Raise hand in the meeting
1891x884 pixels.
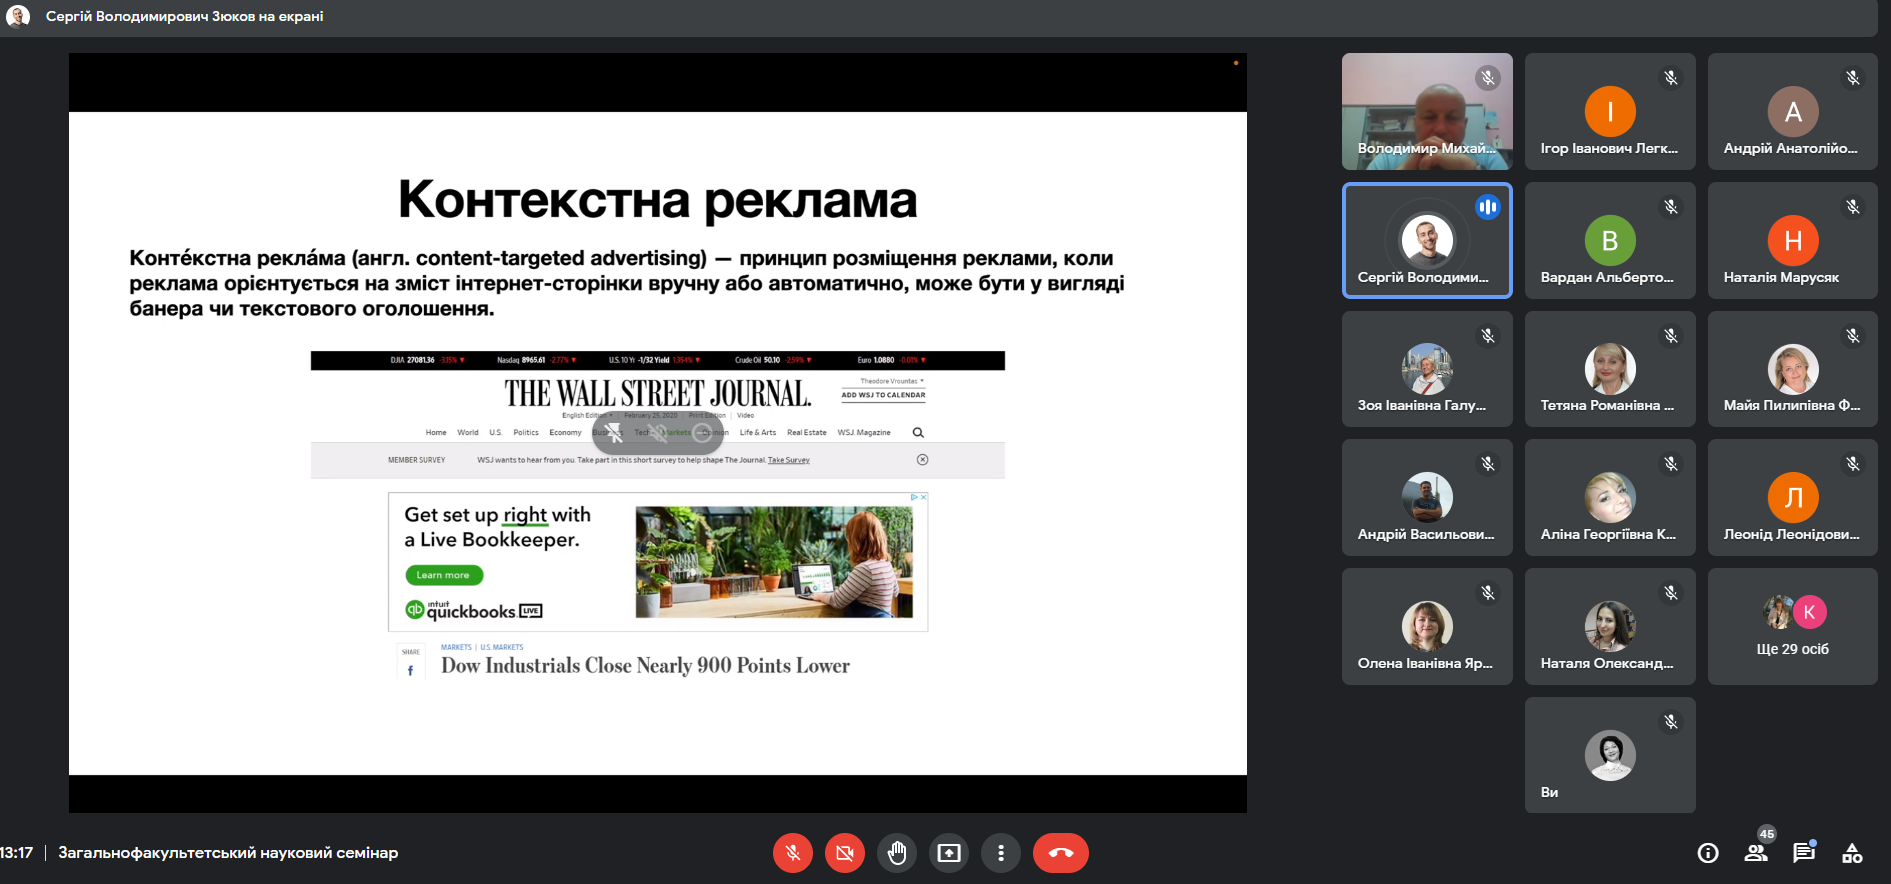tap(897, 853)
